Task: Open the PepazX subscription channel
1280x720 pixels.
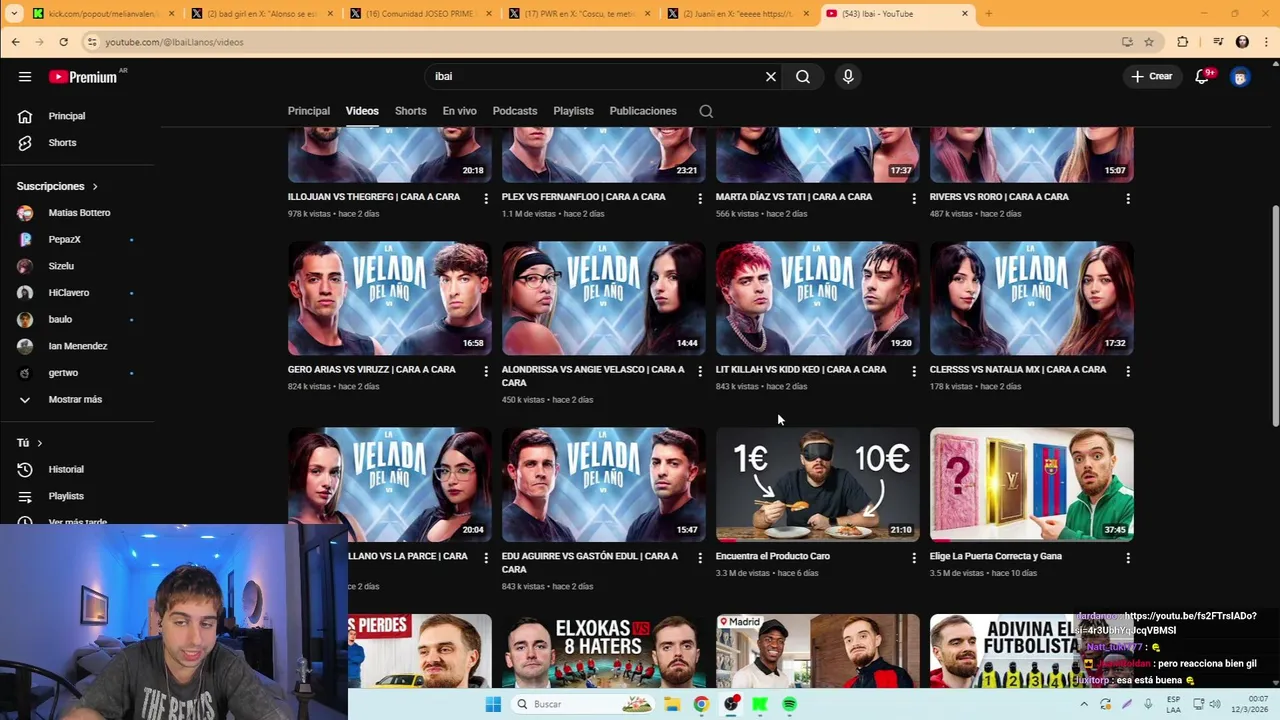Action: (64, 239)
